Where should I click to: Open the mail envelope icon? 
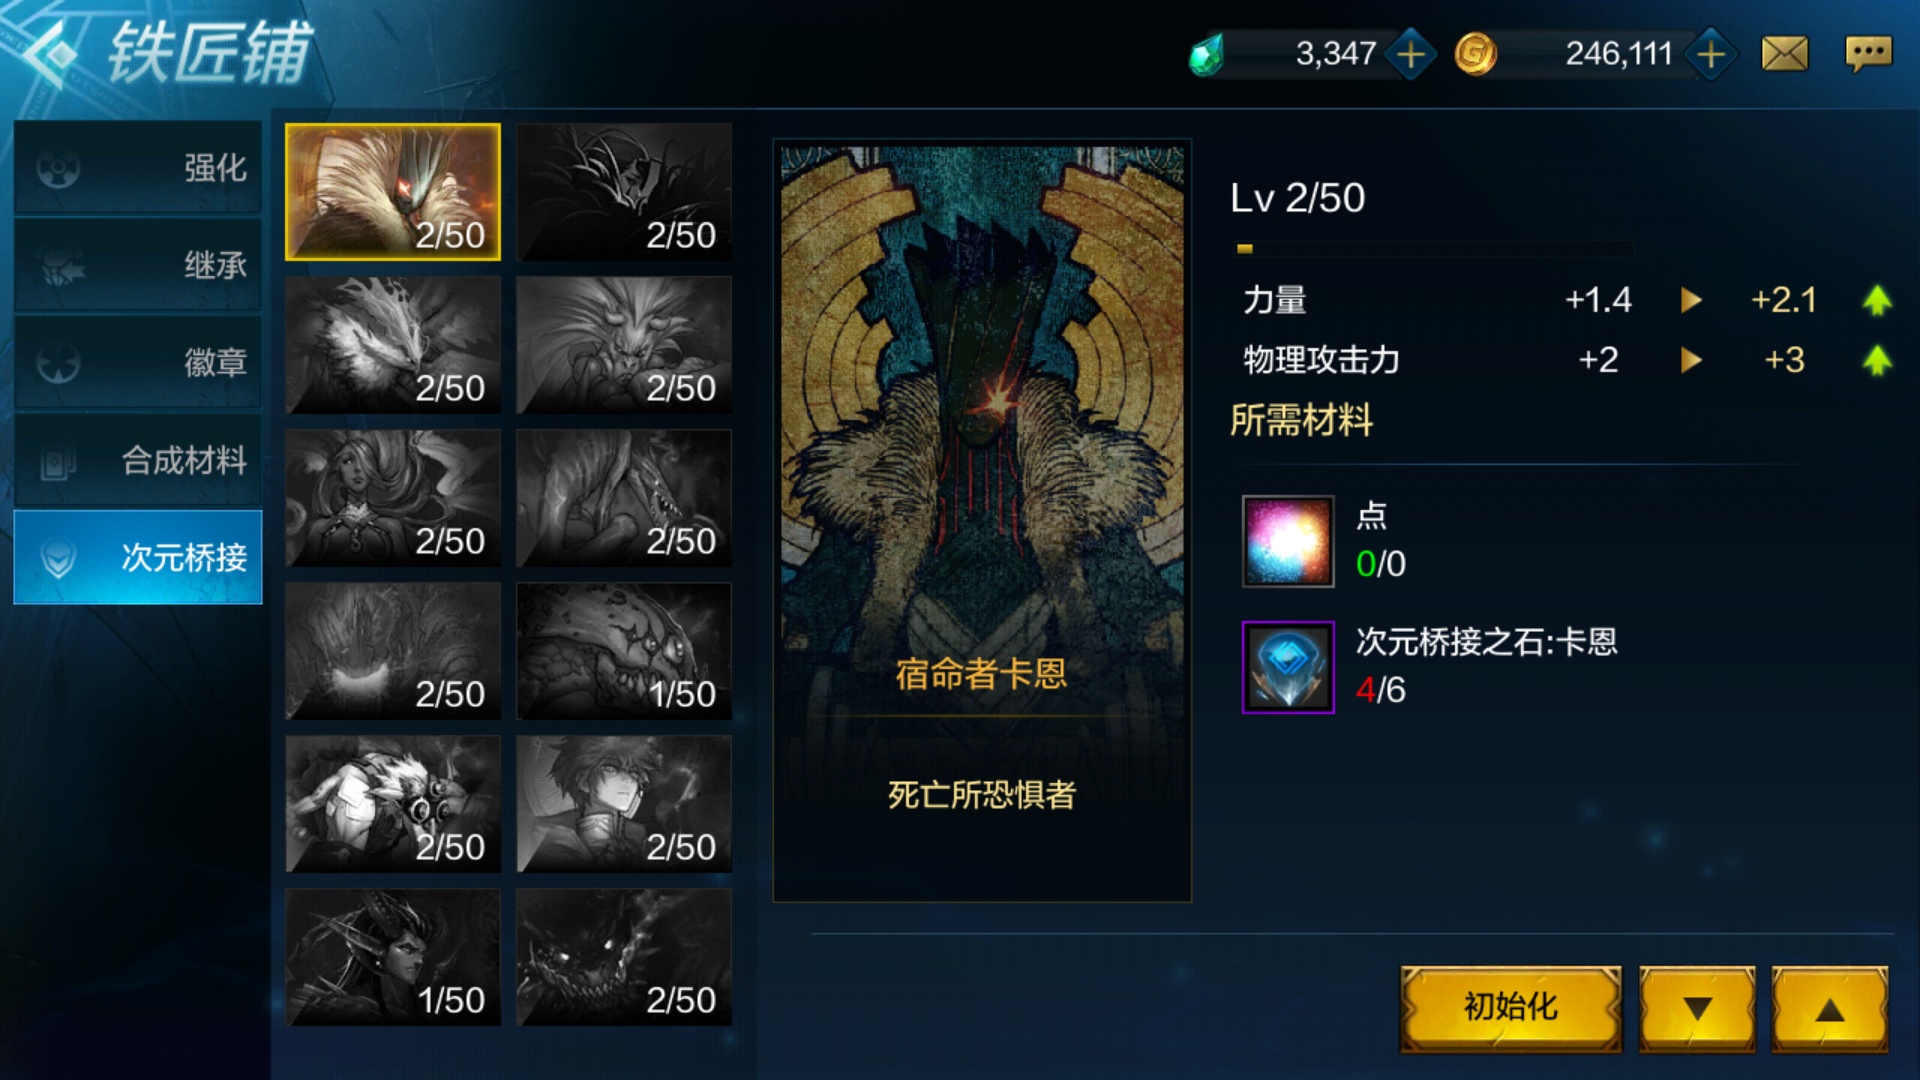pos(1785,54)
